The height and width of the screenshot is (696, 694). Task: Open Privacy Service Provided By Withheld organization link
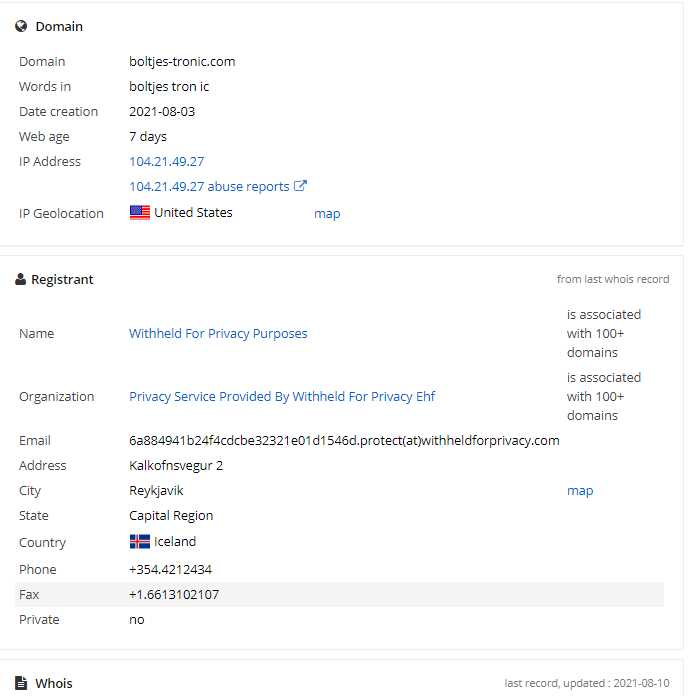[x=282, y=396]
